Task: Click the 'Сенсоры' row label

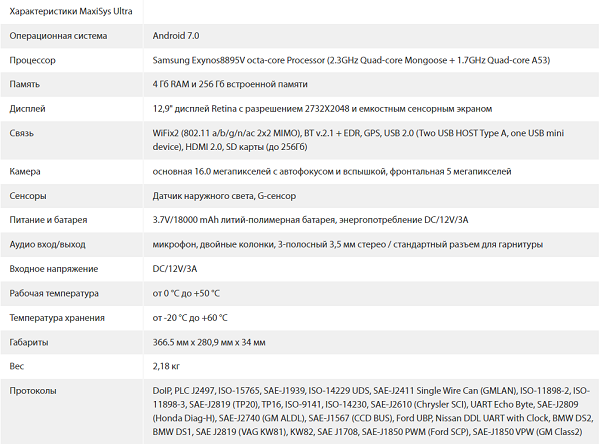Action: click(29, 196)
